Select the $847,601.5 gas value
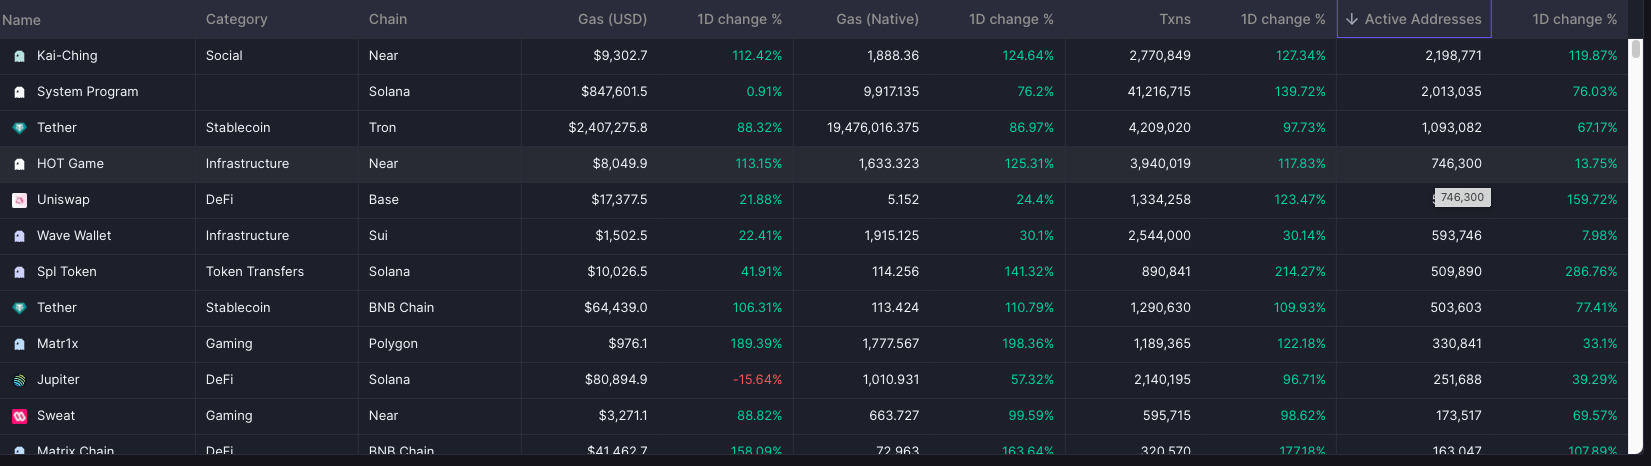Viewport: 1651px width, 466px height. 614,92
